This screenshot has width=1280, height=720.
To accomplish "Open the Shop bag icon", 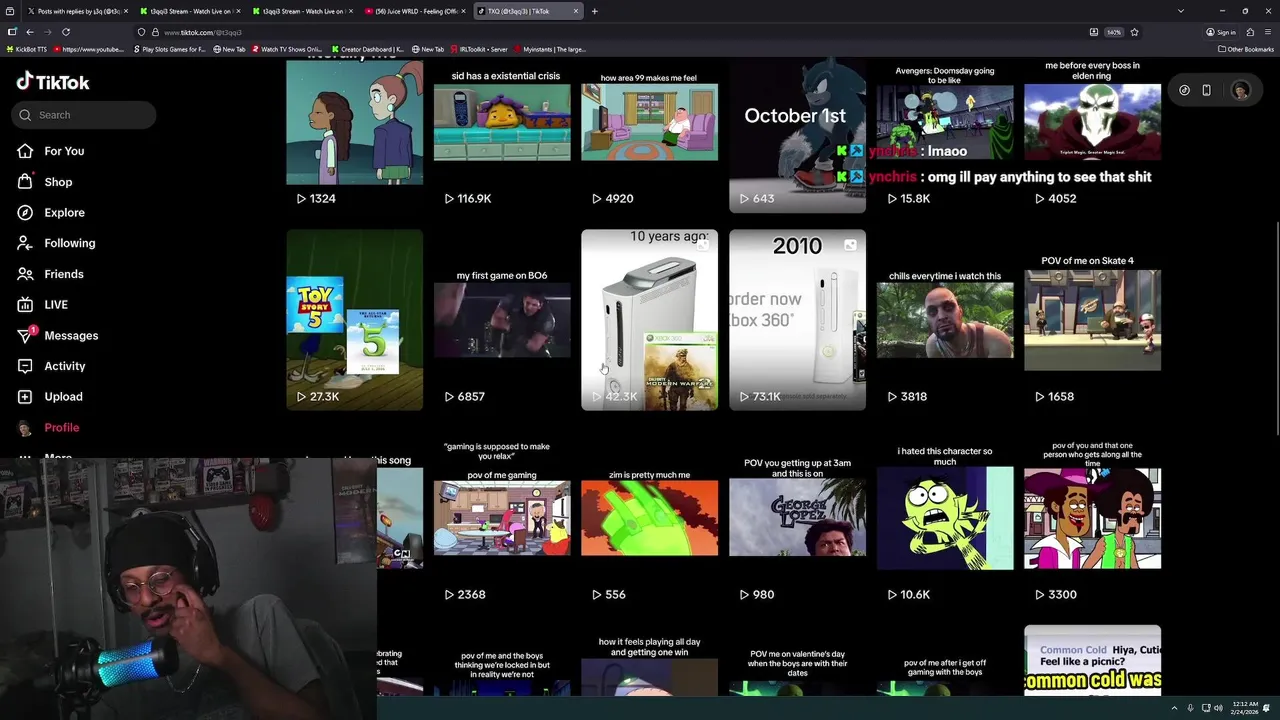I will pyautogui.click(x=25, y=182).
